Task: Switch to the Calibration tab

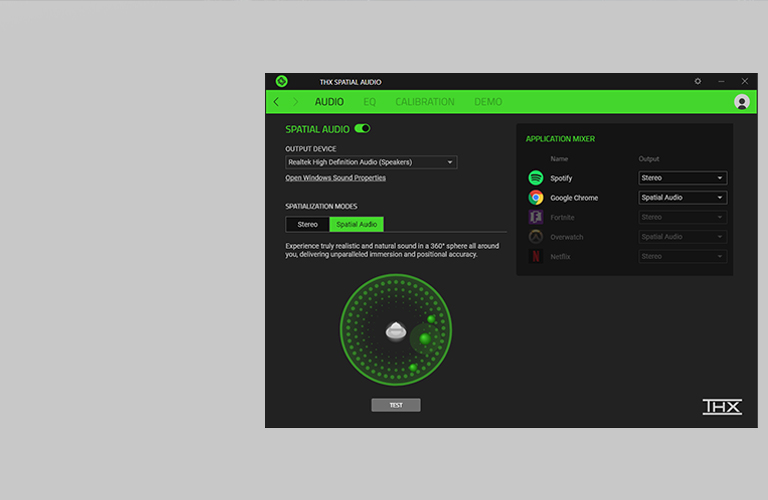Action: pyautogui.click(x=424, y=102)
